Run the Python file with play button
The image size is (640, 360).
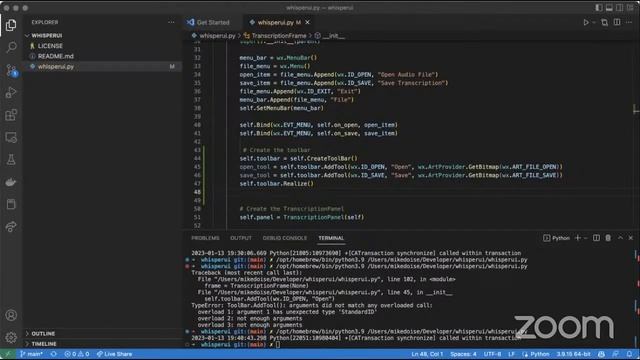(x=586, y=22)
